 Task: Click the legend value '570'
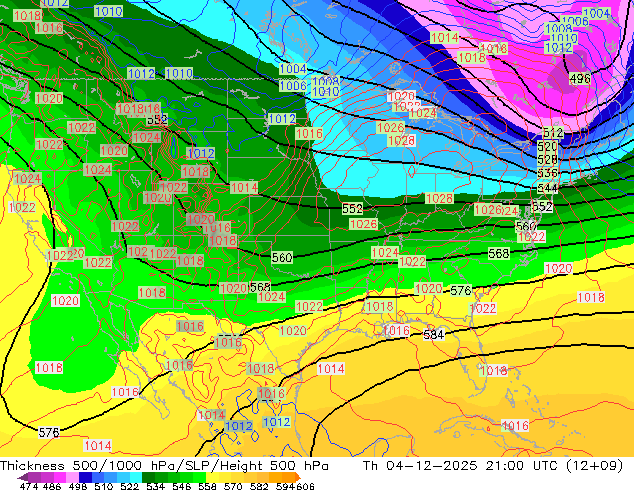(x=233, y=486)
